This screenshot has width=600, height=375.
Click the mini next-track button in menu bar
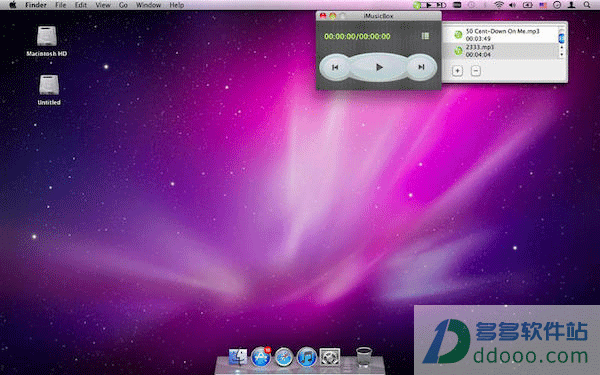441,5
